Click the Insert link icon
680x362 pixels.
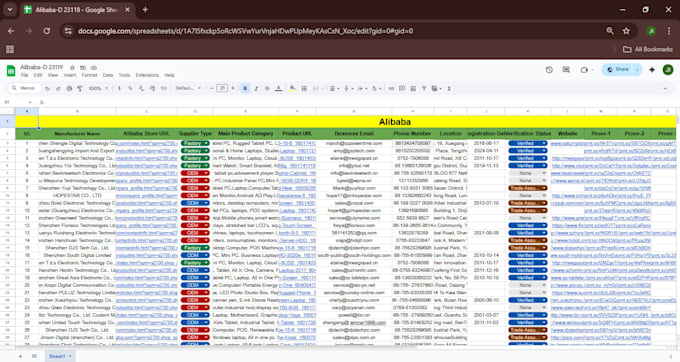tap(391, 88)
